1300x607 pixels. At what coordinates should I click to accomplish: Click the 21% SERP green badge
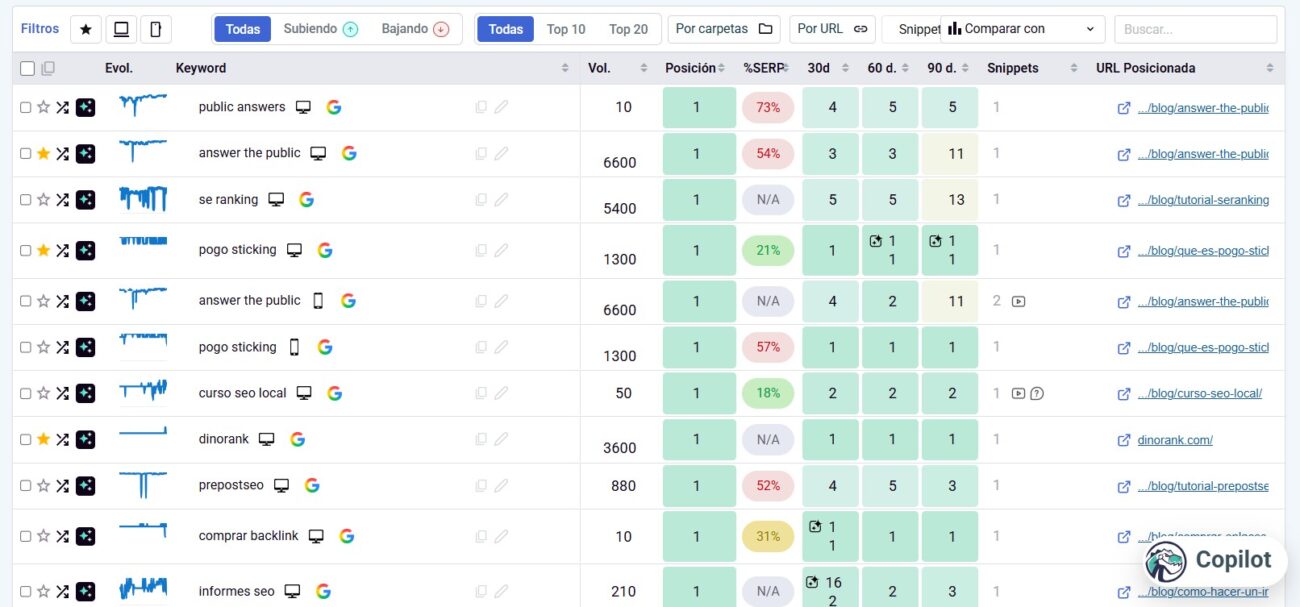pyautogui.click(x=768, y=250)
